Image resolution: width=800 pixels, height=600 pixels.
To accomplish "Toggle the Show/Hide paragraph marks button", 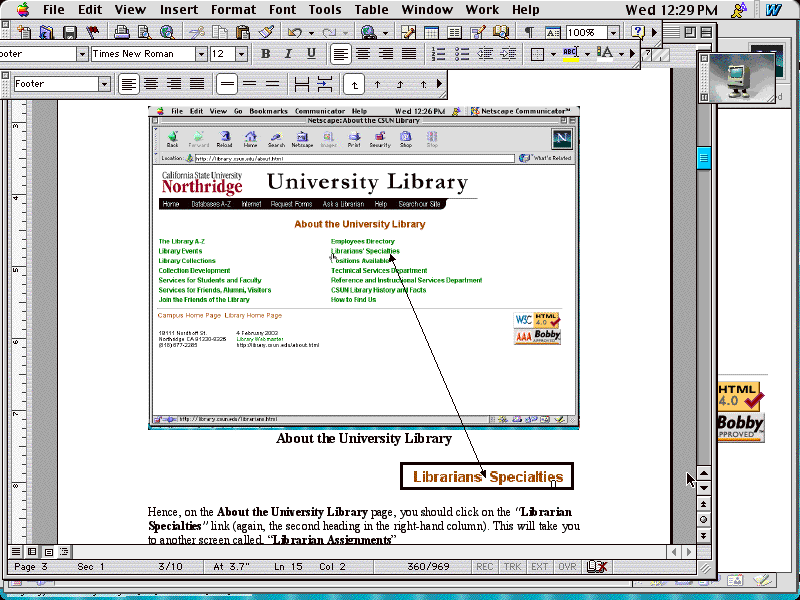I will (530, 33).
